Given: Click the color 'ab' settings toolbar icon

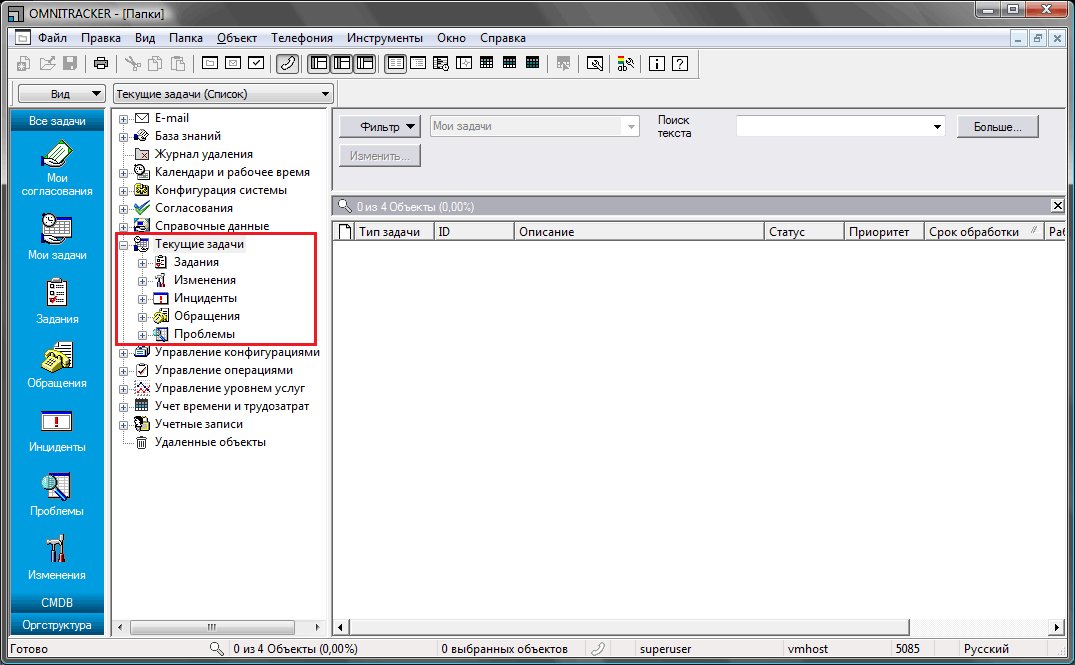Looking at the screenshot, I should tap(626, 64).
